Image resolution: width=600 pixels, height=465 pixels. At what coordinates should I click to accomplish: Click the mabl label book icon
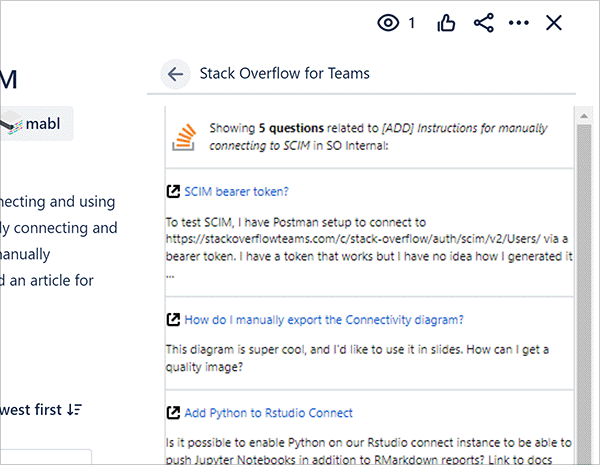coord(11,126)
